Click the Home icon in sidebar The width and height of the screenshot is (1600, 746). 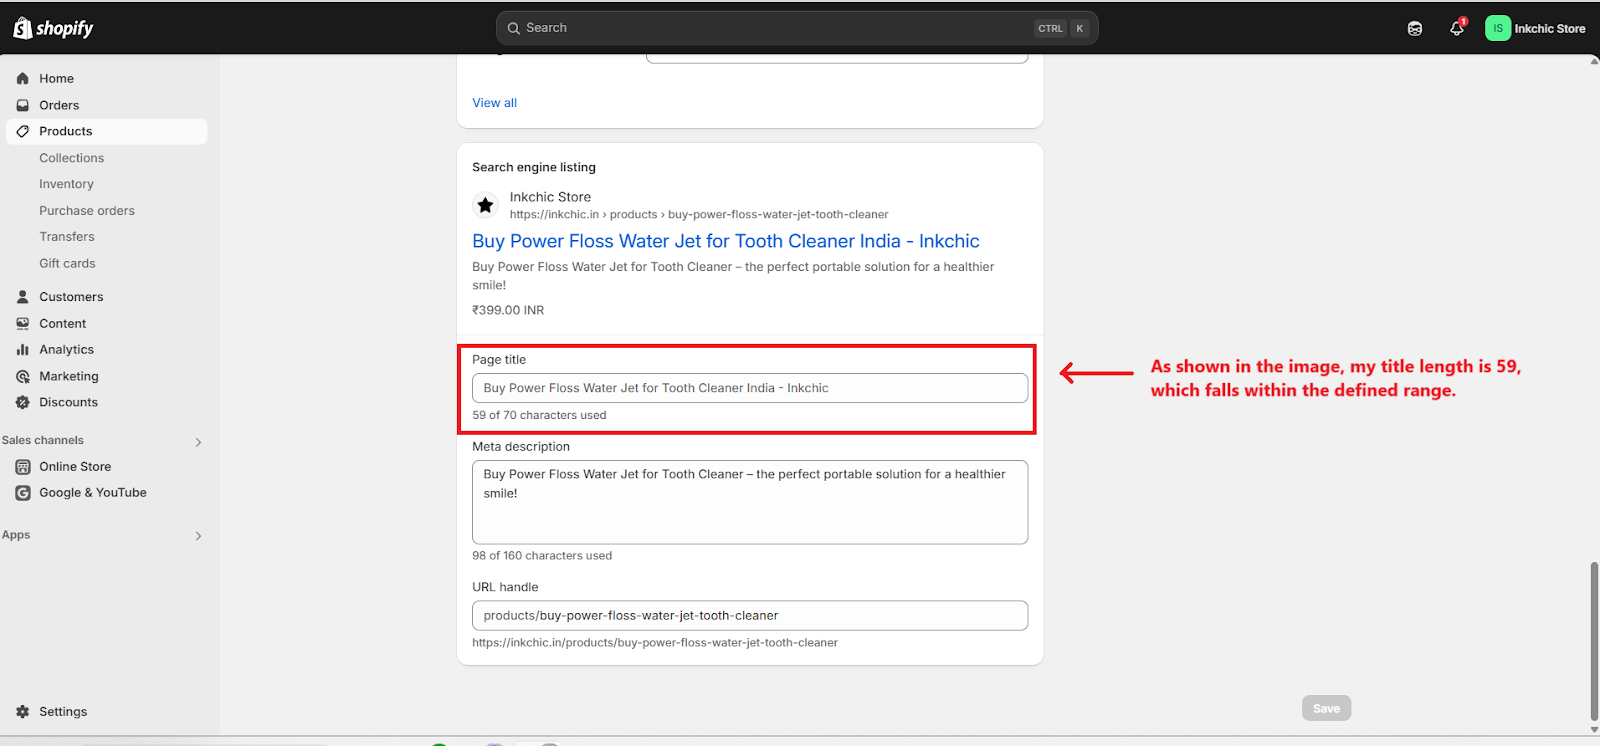pos(22,78)
